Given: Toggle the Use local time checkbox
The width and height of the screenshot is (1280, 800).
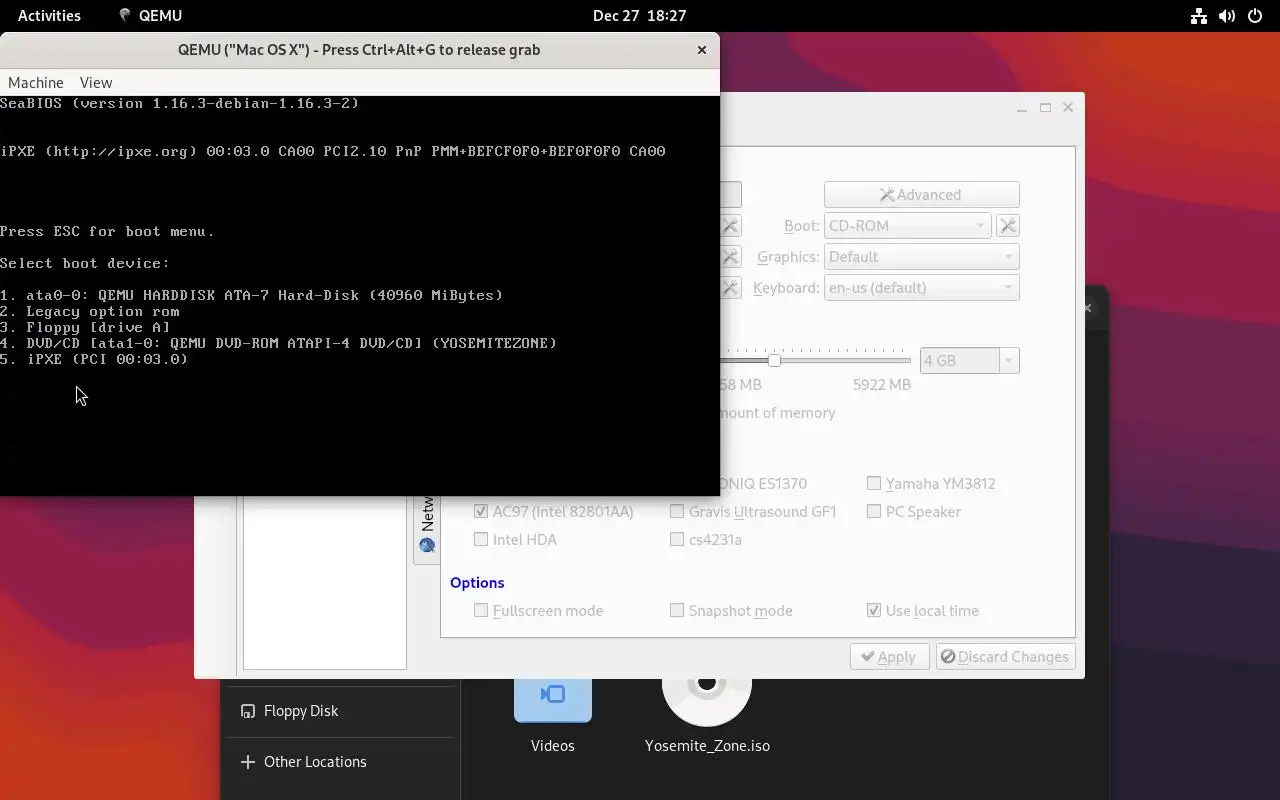Looking at the screenshot, I should 874,610.
